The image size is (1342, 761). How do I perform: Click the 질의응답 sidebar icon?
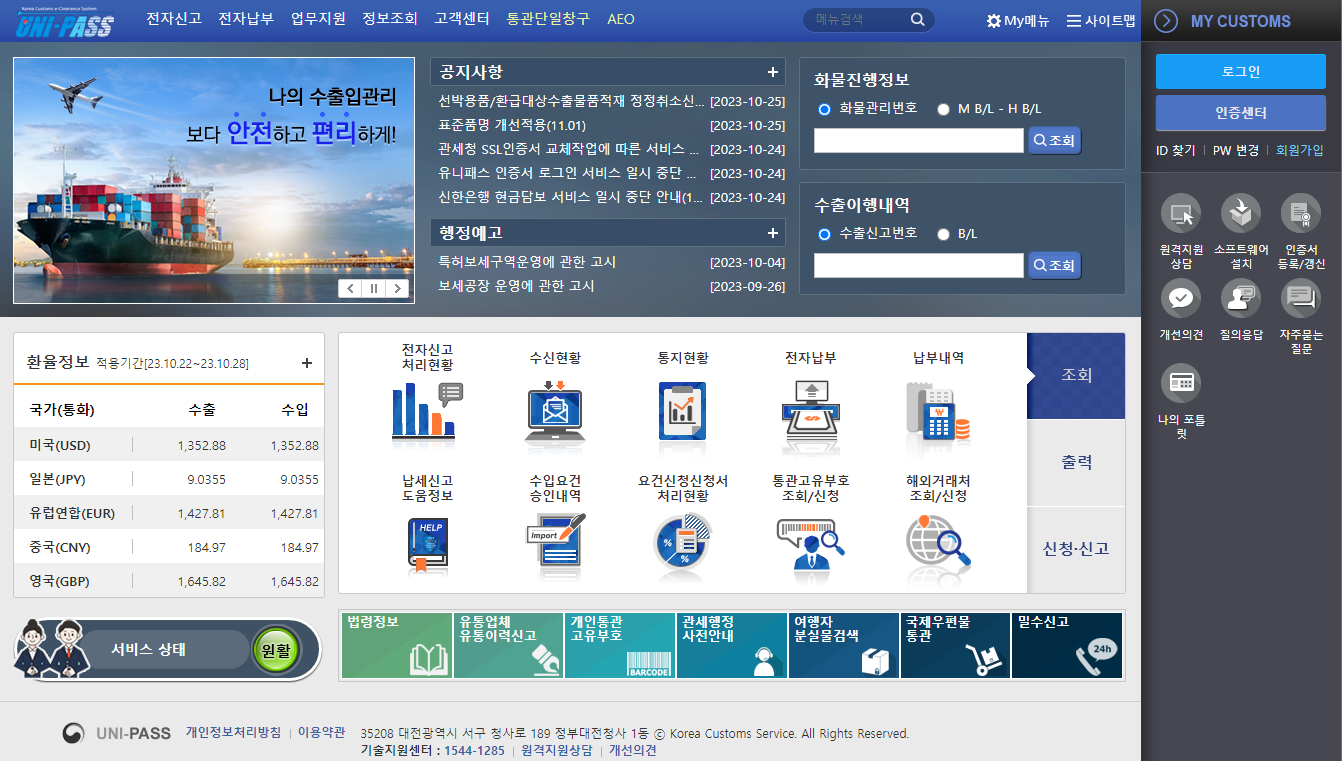(x=1241, y=298)
